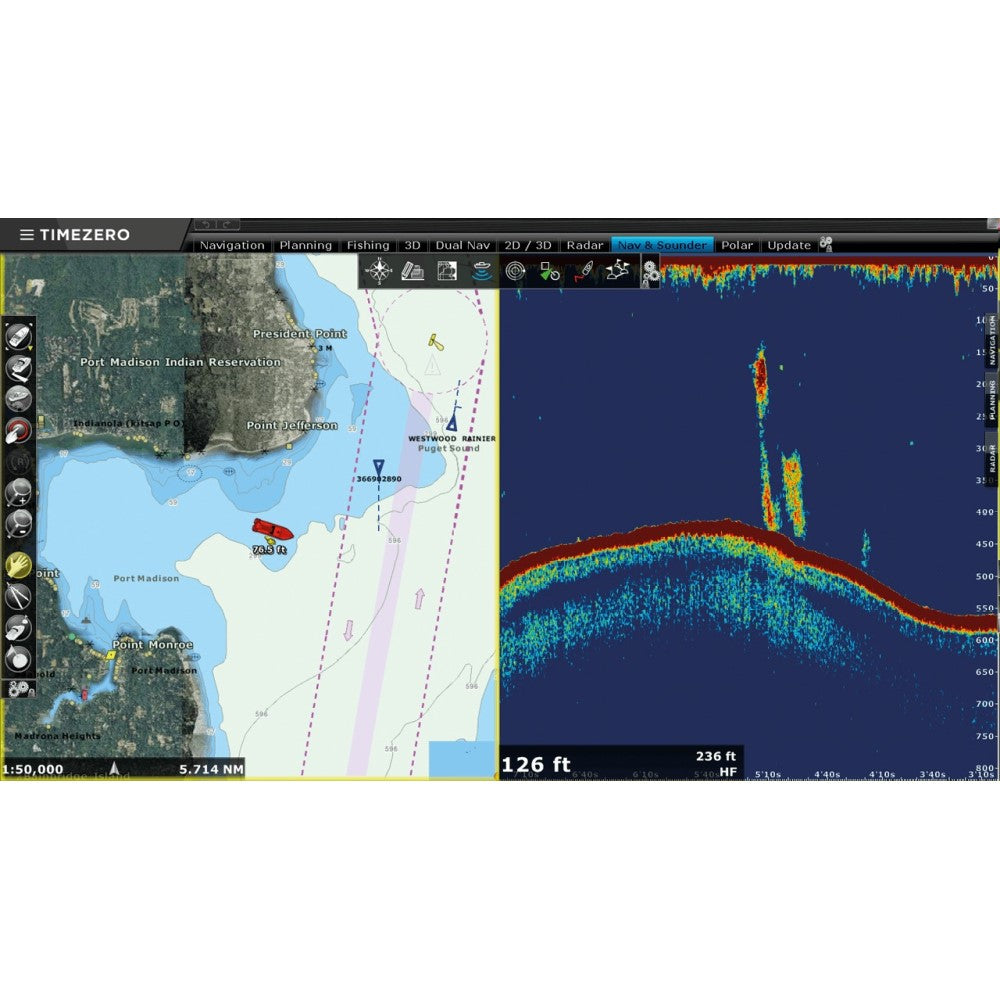Click the Update menu item
1000x1000 pixels.
pos(789,245)
